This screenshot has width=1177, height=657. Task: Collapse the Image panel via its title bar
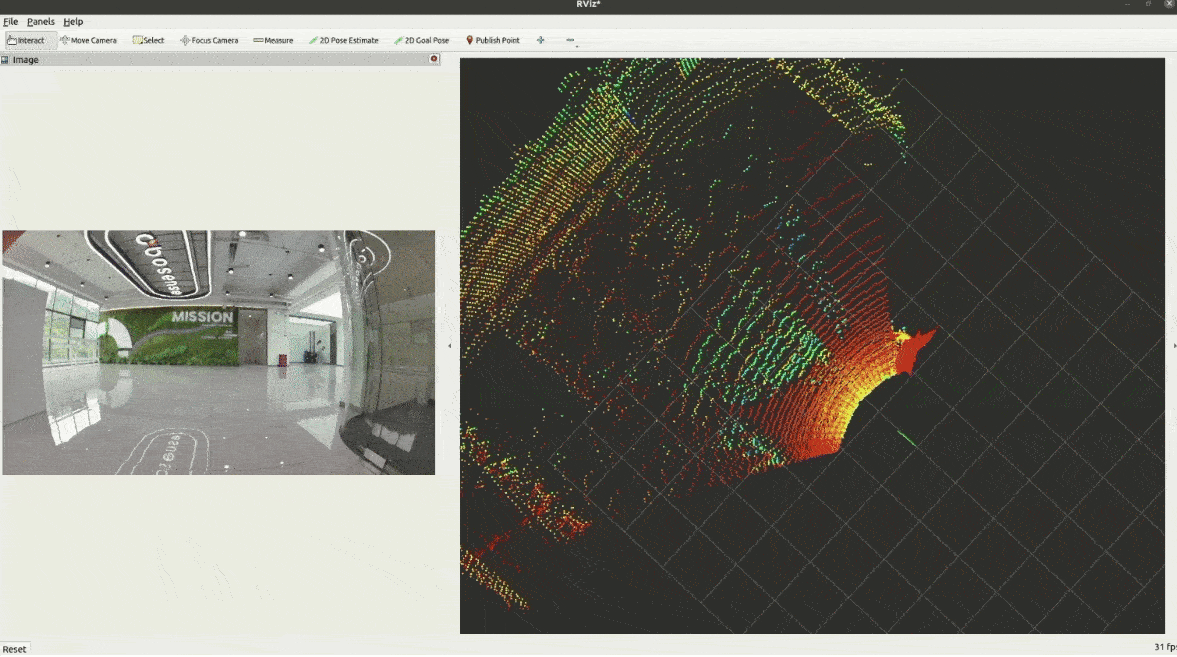(200, 59)
